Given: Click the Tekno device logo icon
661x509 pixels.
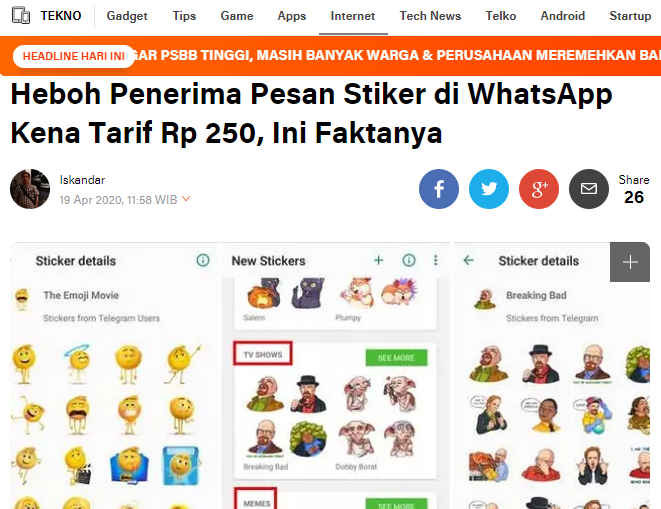Looking at the screenshot, I should tap(21, 16).
